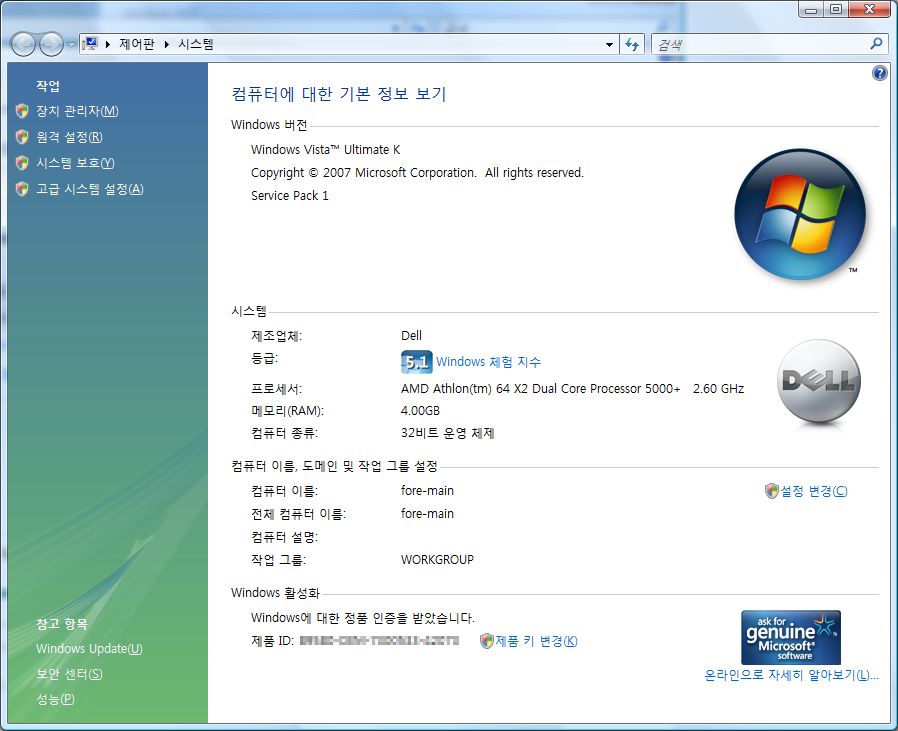Click the Windows Vista logo orb
Image resolution: width=898 pixels, height=731 pixels.
(800, 214)
